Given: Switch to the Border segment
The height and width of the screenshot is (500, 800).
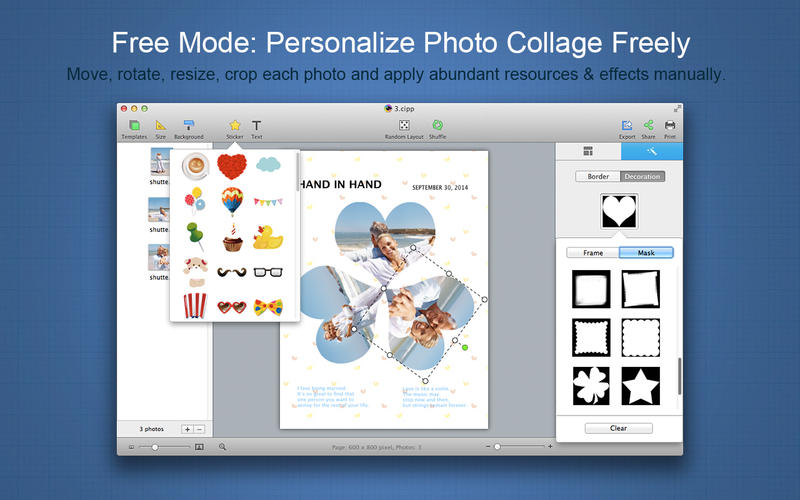Looking at the screenshot, I should 598,177.
